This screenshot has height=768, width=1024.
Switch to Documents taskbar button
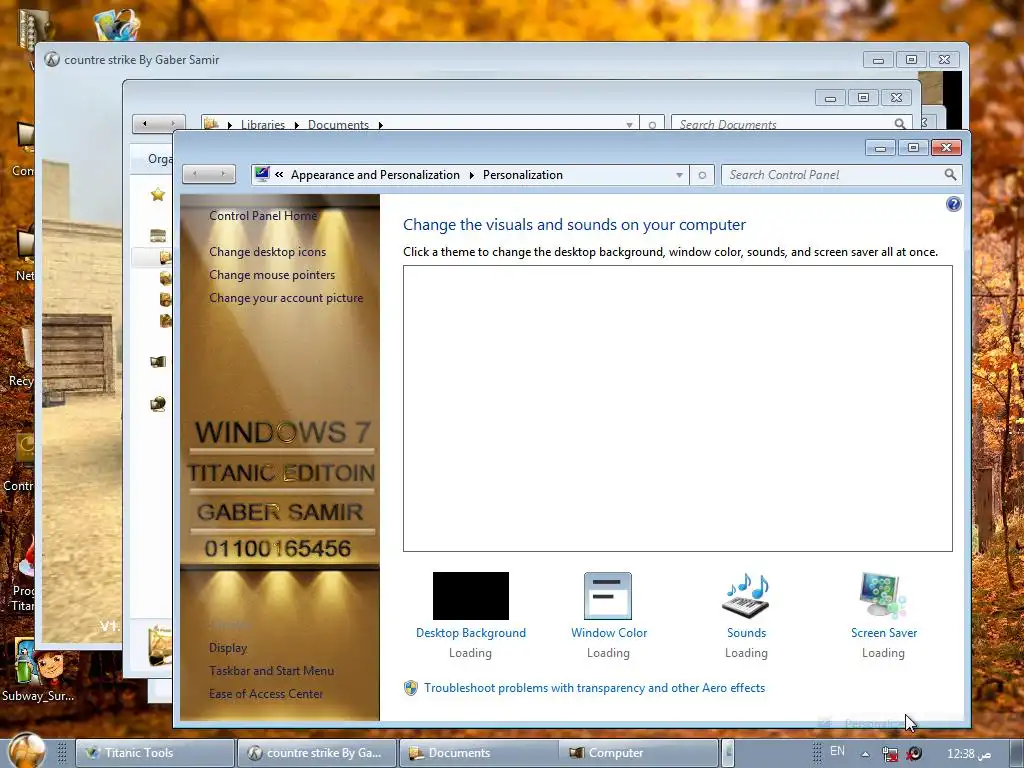479,753
